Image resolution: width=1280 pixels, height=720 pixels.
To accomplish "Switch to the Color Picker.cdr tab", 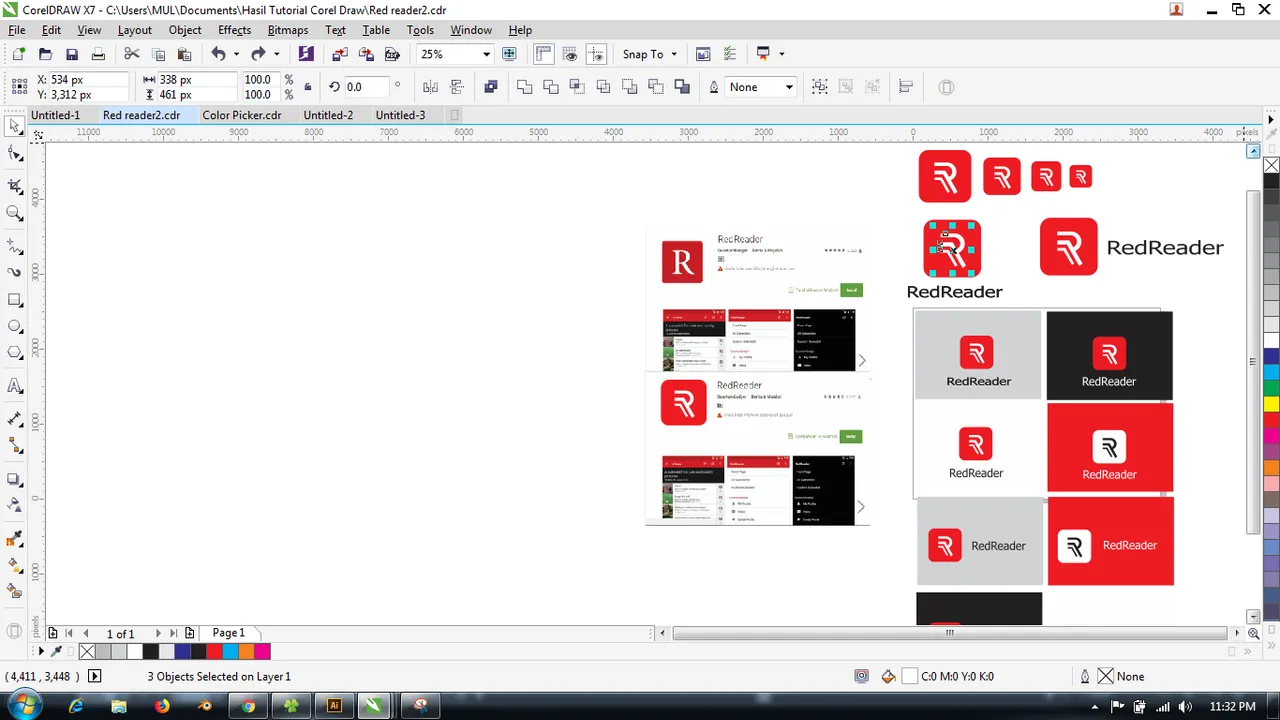I will (x=242, y=115).
